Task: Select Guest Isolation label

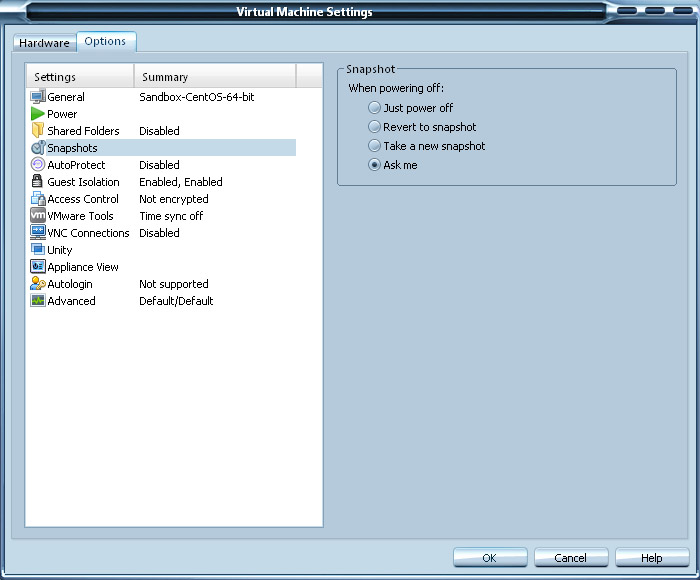Action: [x=83, y=182]
